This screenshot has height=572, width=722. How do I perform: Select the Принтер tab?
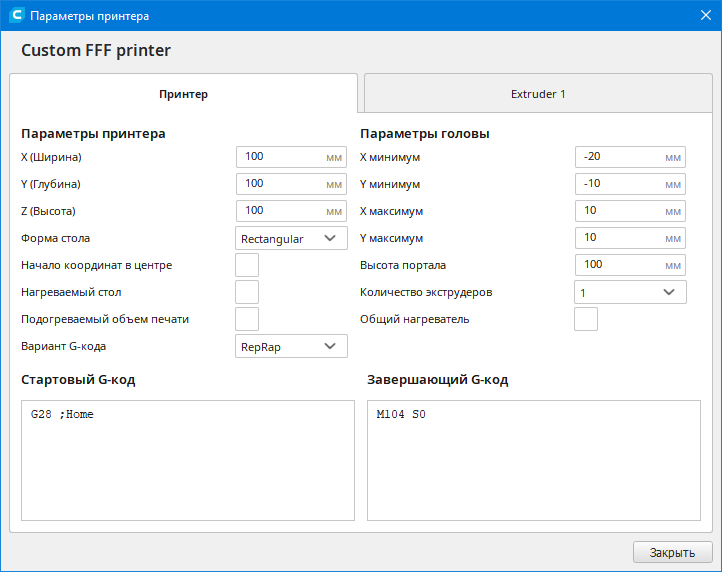tap(184, 94)
